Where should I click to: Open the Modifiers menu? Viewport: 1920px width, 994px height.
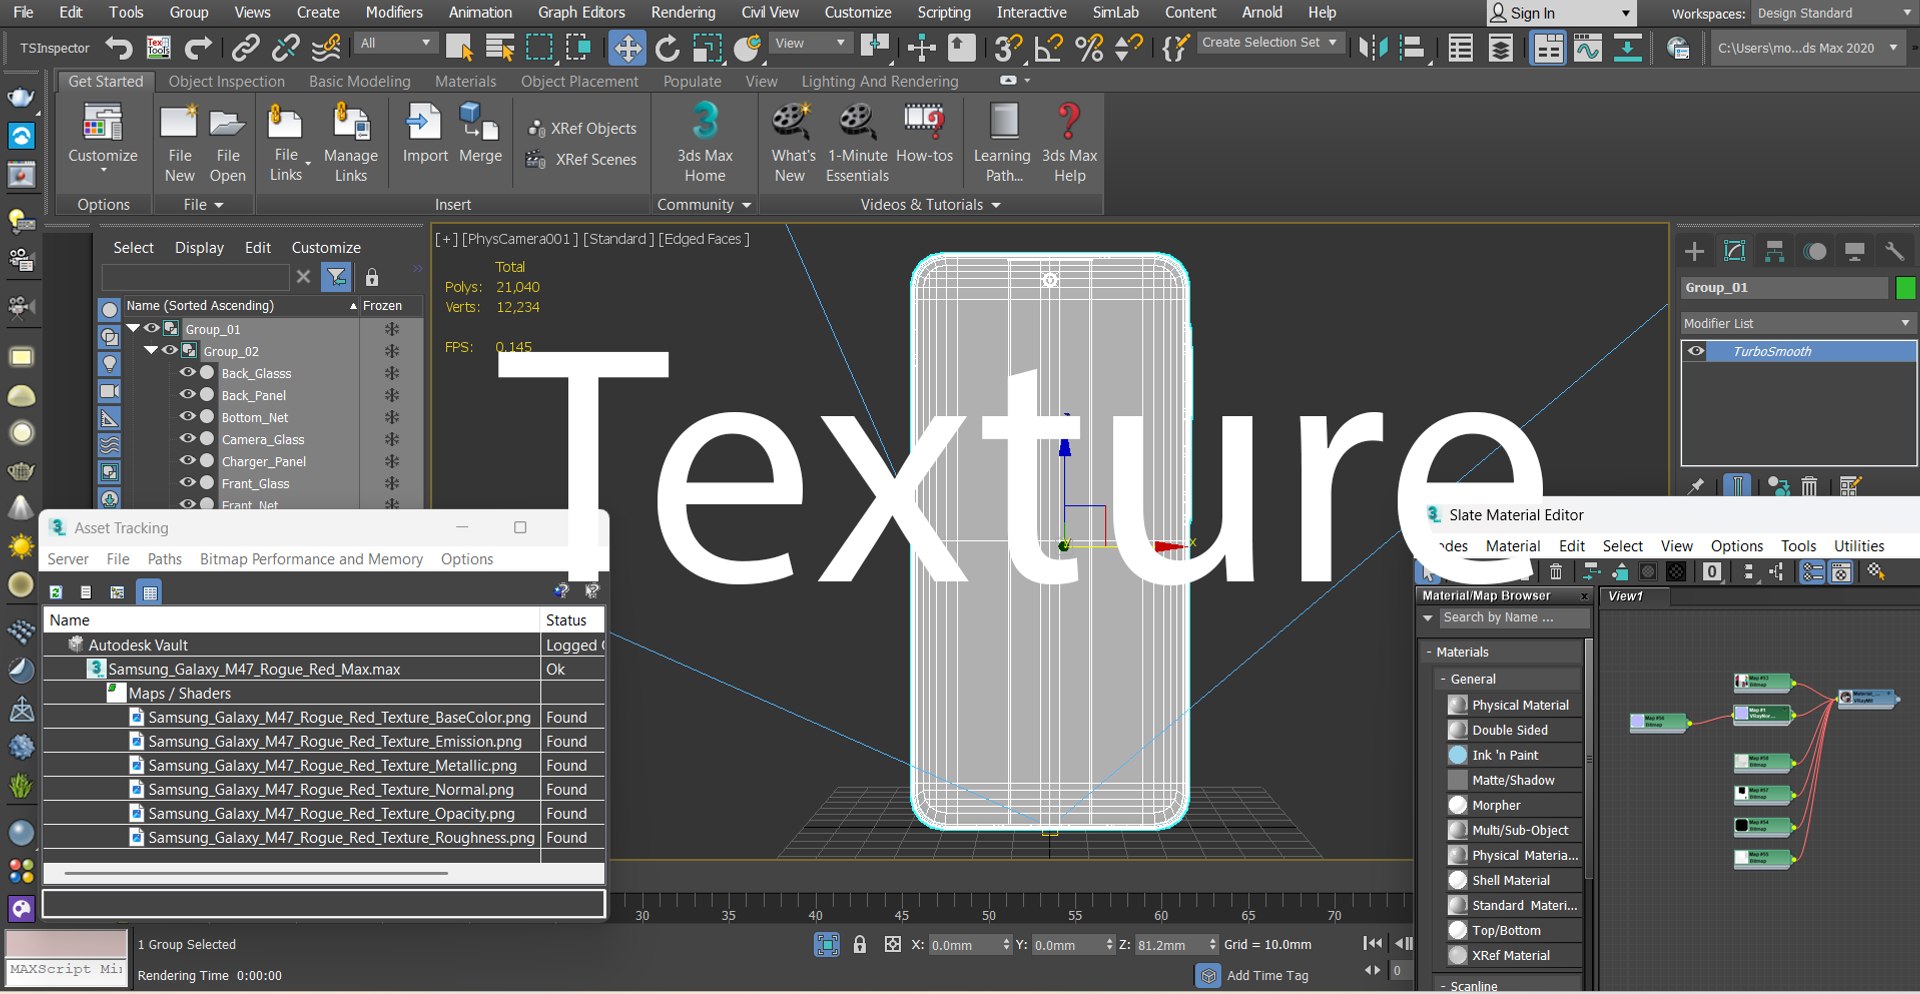pos(394,12)
